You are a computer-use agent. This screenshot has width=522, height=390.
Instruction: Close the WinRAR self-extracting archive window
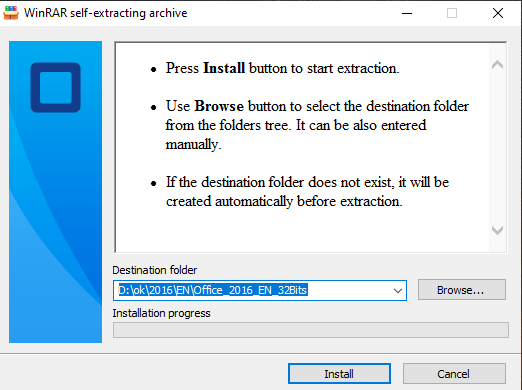pos(498,13)
